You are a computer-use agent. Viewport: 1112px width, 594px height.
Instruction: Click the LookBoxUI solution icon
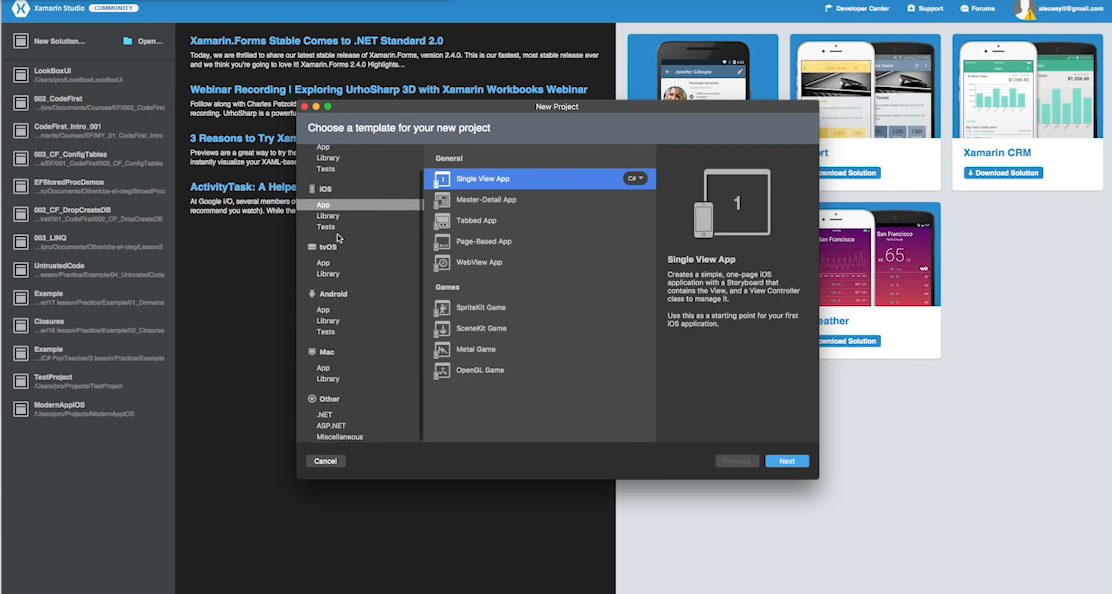pyautogui.click(x=21, y=74)
